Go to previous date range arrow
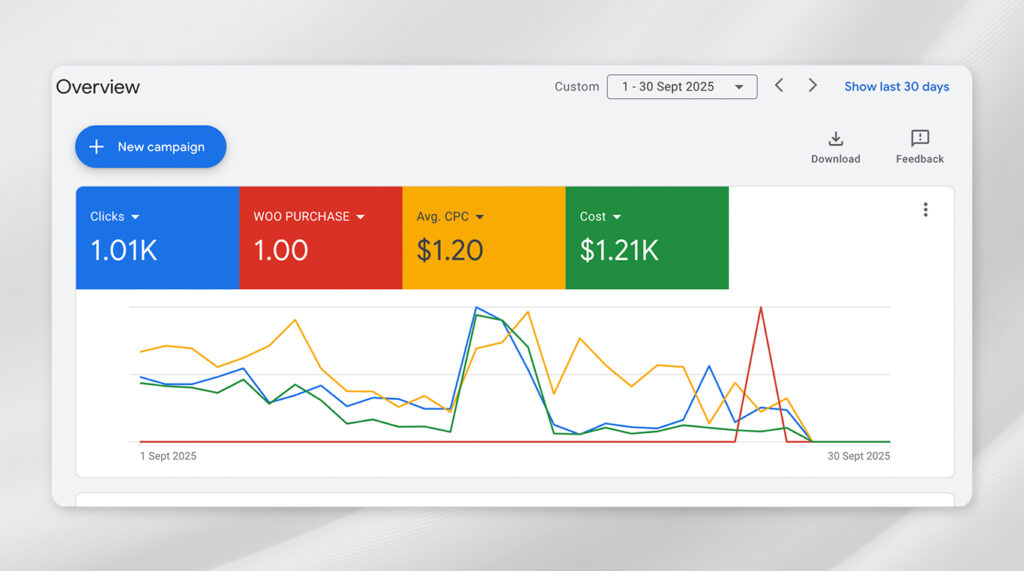Screen dimensions: 1024x571 tap(779, 86)
